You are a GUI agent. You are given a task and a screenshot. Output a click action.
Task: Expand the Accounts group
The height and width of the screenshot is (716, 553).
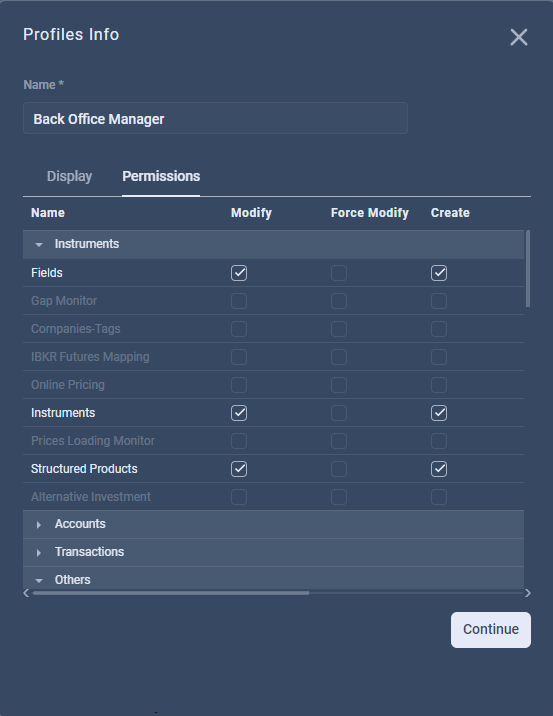coord(39,525)
